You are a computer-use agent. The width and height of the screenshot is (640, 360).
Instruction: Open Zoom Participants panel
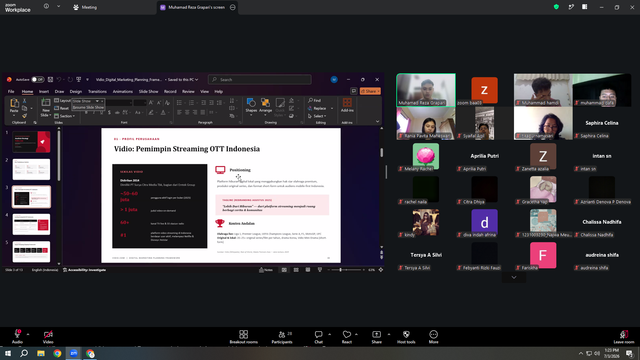coord(282,337)
